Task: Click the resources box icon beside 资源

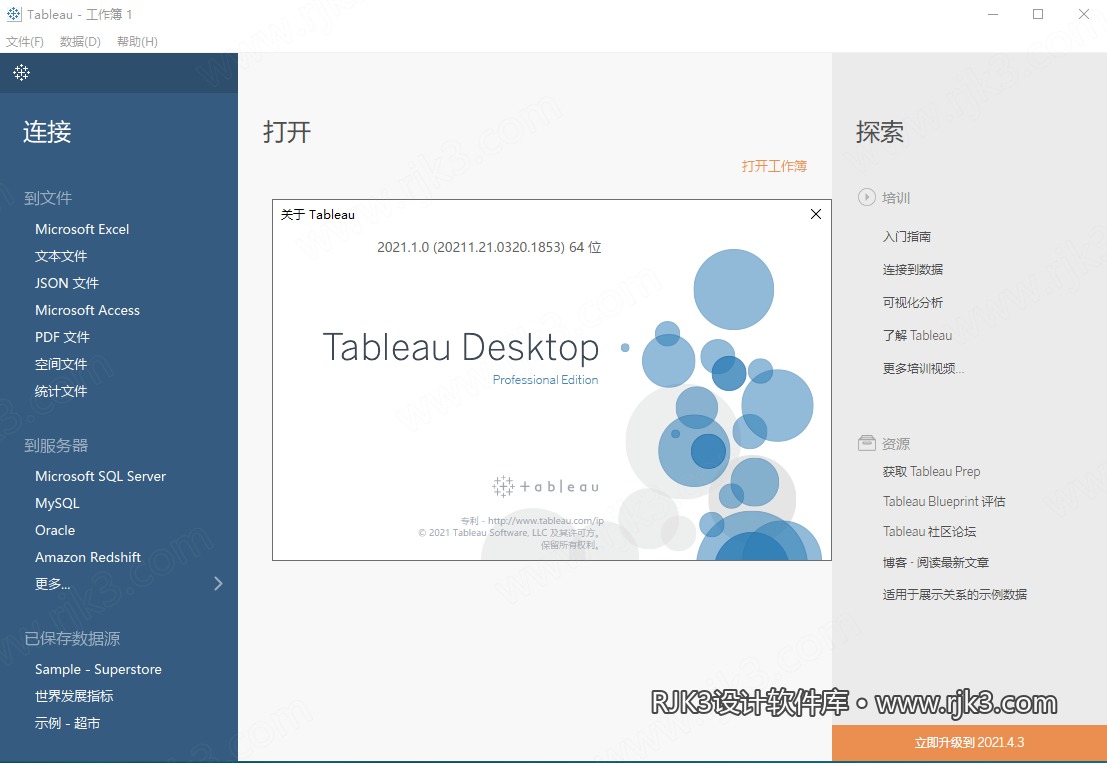Action: [866, 443]
